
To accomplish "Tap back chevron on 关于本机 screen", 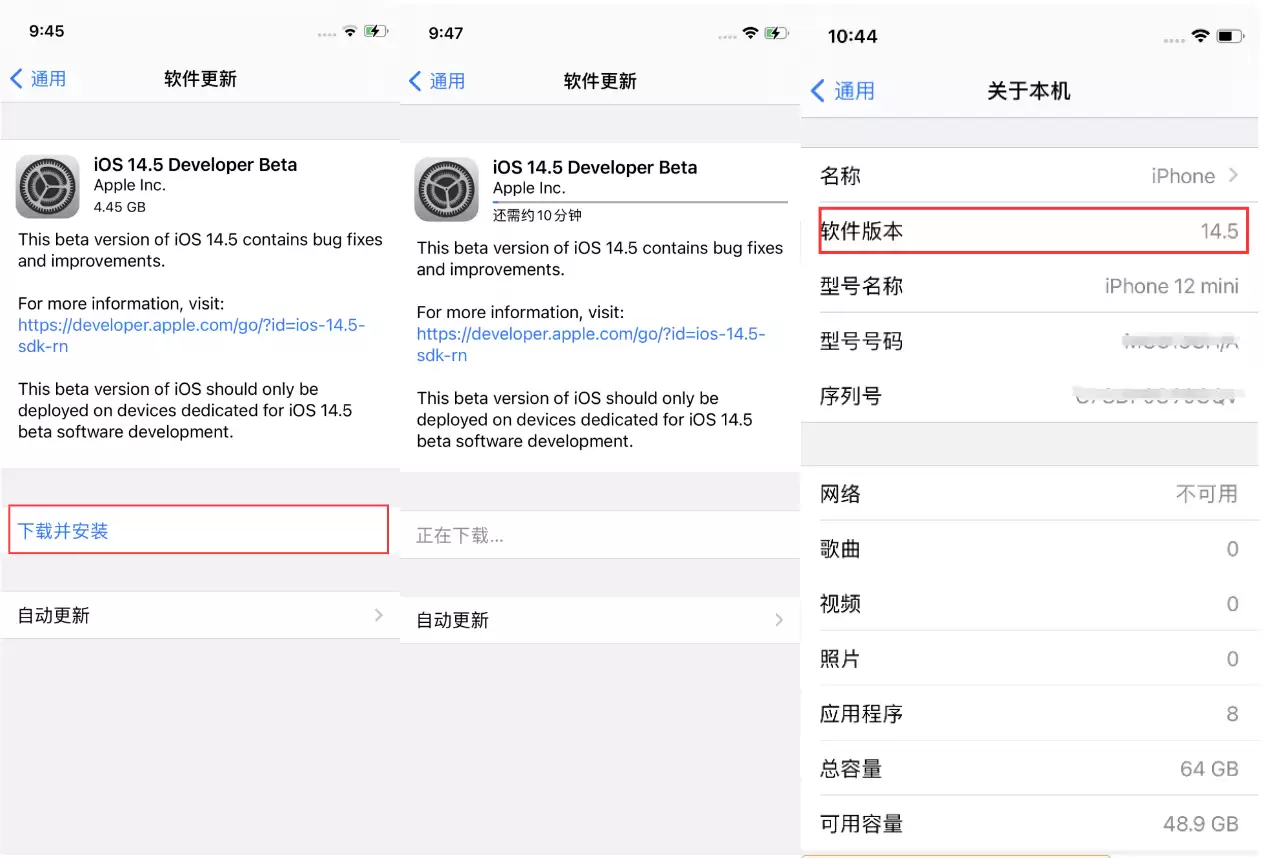I will [818, 91].
